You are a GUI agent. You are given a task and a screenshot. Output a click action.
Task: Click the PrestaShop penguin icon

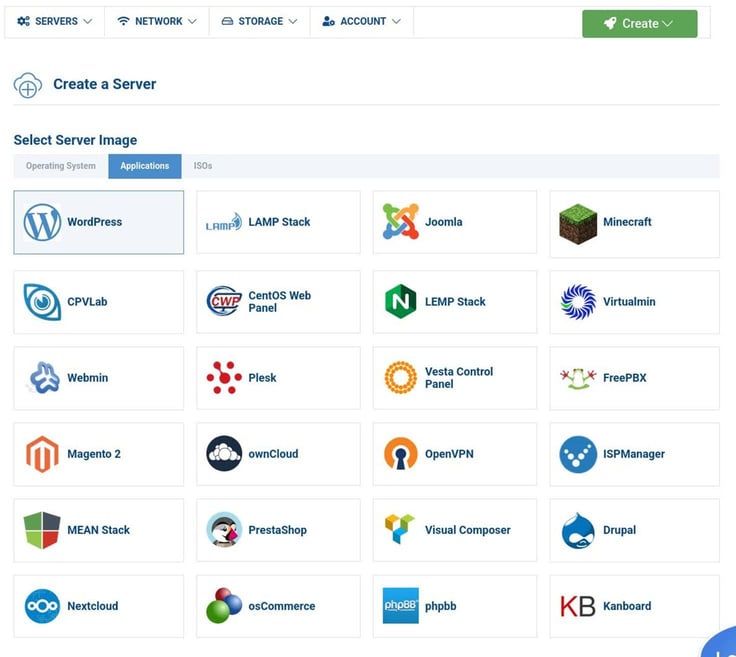pyautogui.click(x=224, y=530)
